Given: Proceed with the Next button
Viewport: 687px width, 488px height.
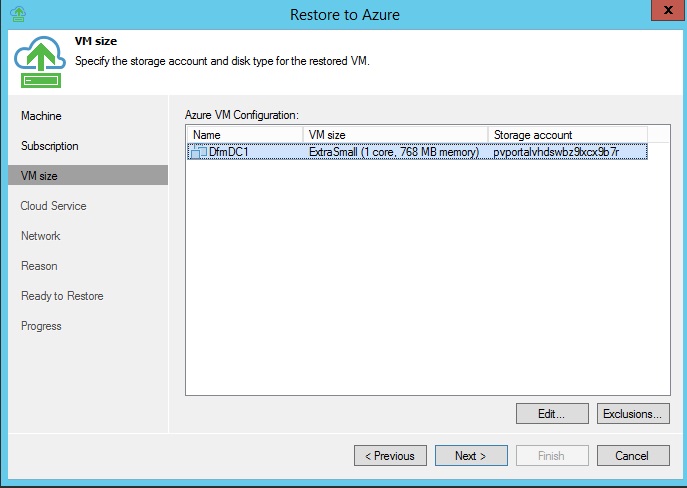Looking at the screenshot, I should pyautogui.click(x=471, y=456).
